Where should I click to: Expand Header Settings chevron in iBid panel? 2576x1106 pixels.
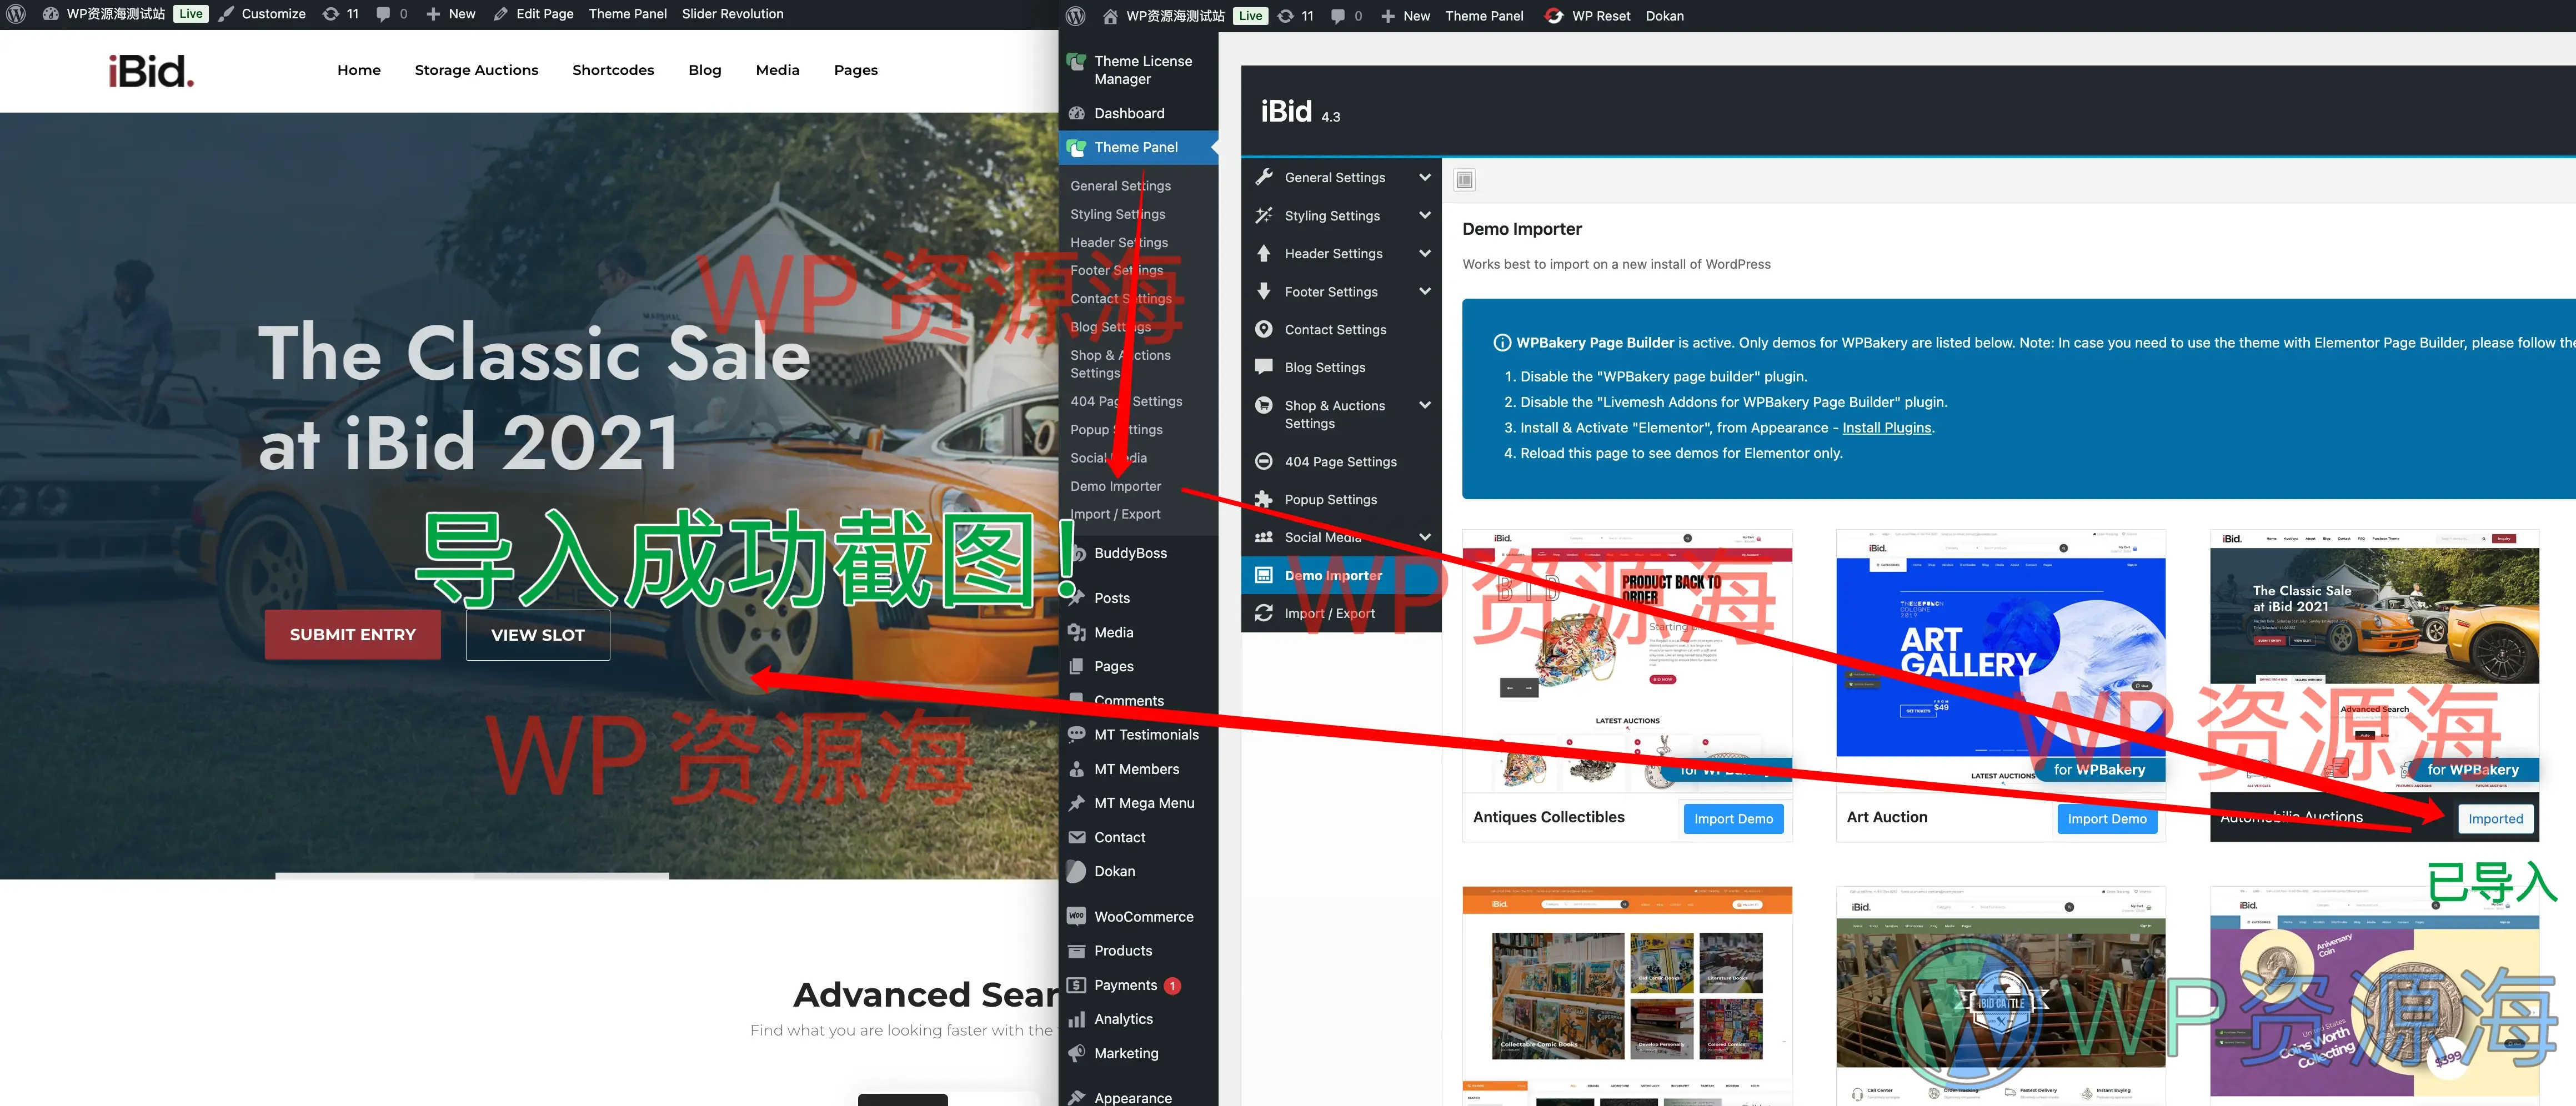pos(1425,253)
